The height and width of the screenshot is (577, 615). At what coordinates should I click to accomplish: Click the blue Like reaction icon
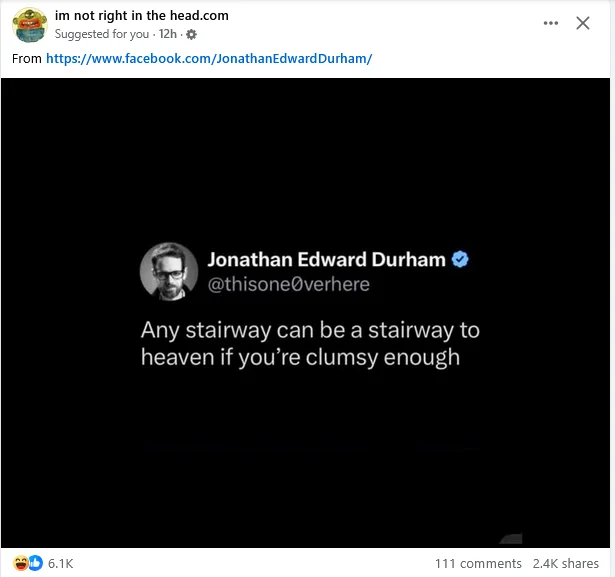pyautogui.click(x=35, y=563)
